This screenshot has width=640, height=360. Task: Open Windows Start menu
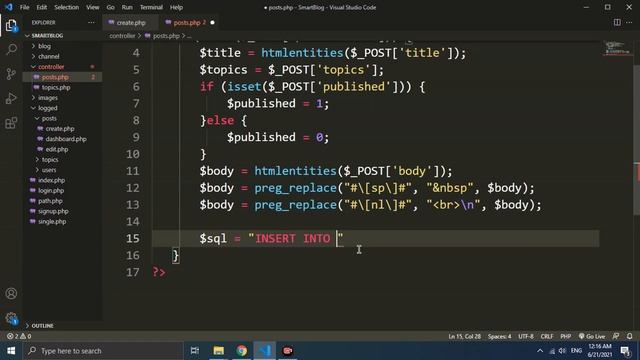click(11, 351)
